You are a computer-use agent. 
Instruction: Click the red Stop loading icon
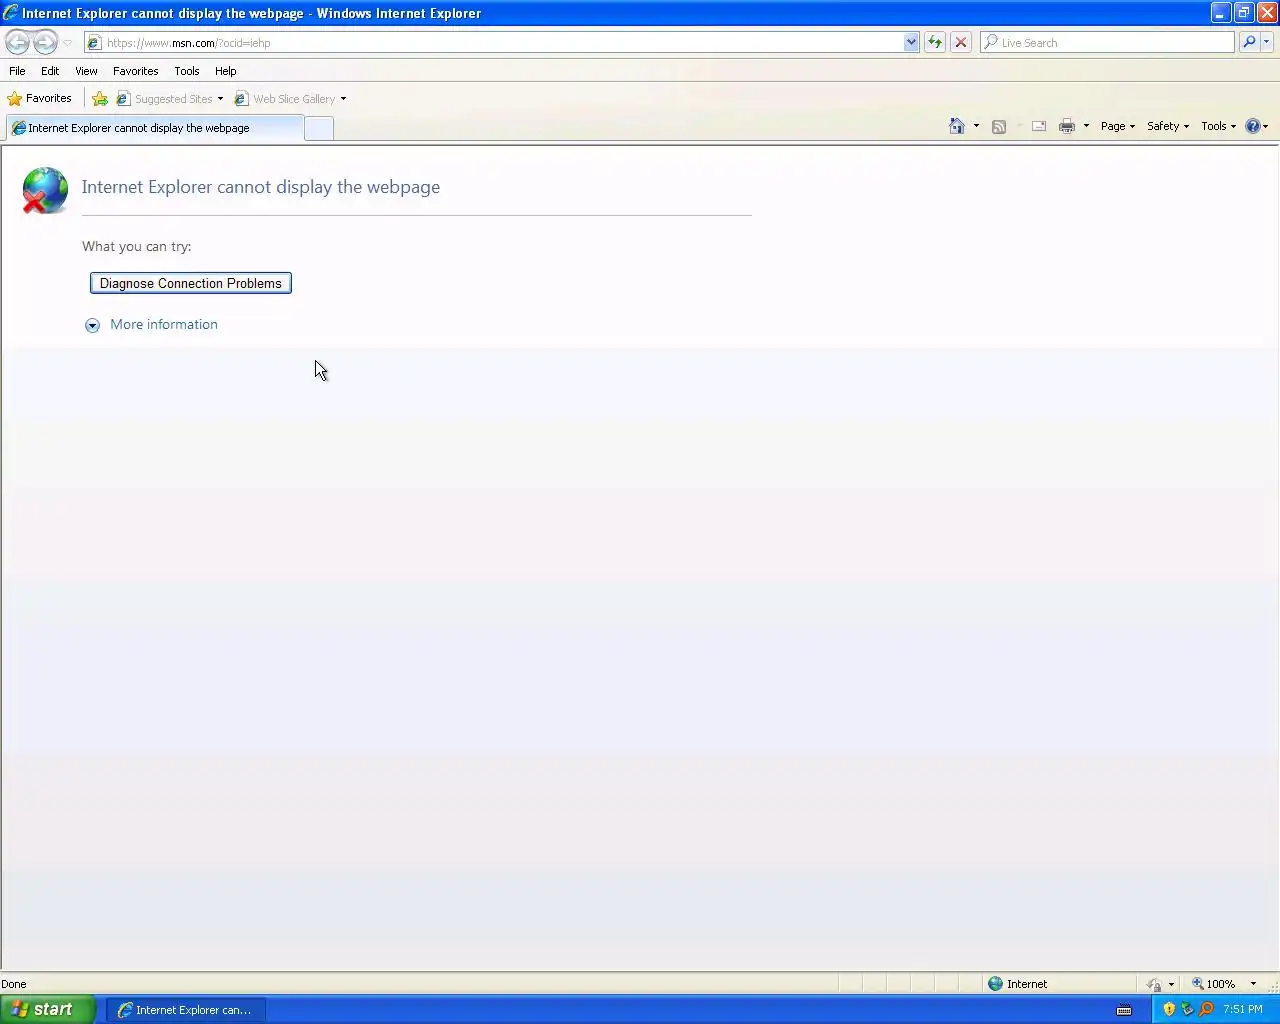(x=961, y=43)
